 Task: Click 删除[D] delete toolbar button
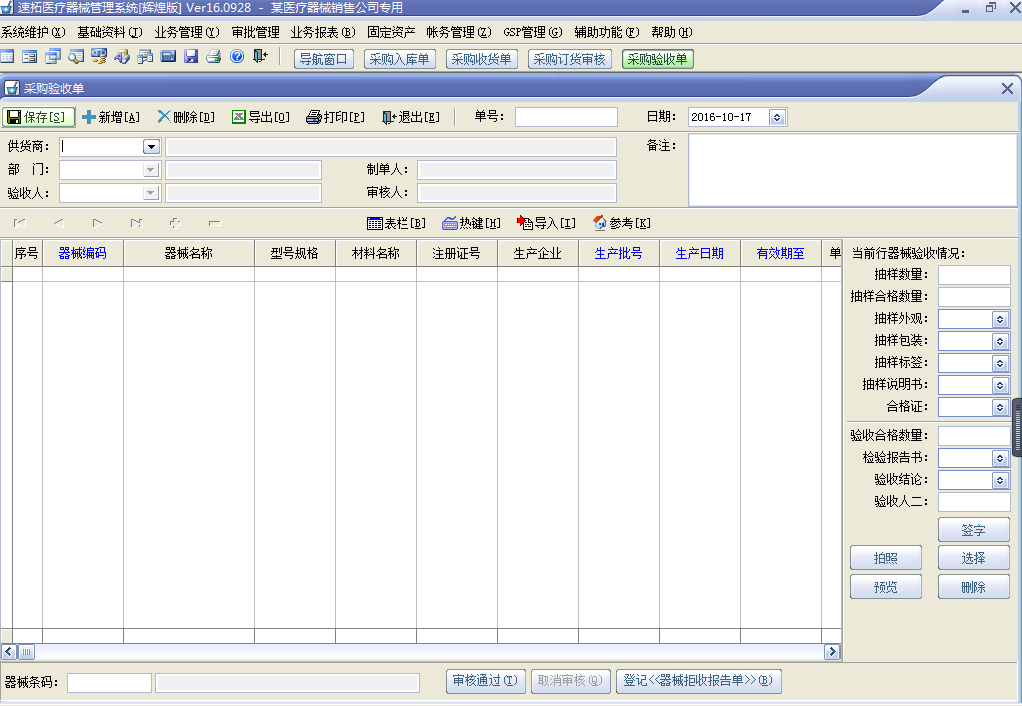pos(186,117)
